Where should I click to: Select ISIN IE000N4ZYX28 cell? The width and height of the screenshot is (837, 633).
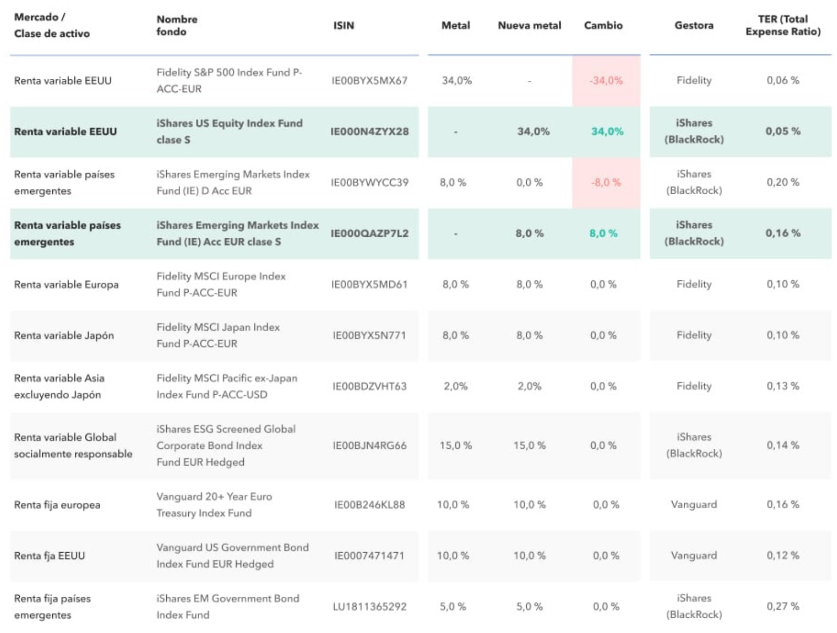pos(369,132)
